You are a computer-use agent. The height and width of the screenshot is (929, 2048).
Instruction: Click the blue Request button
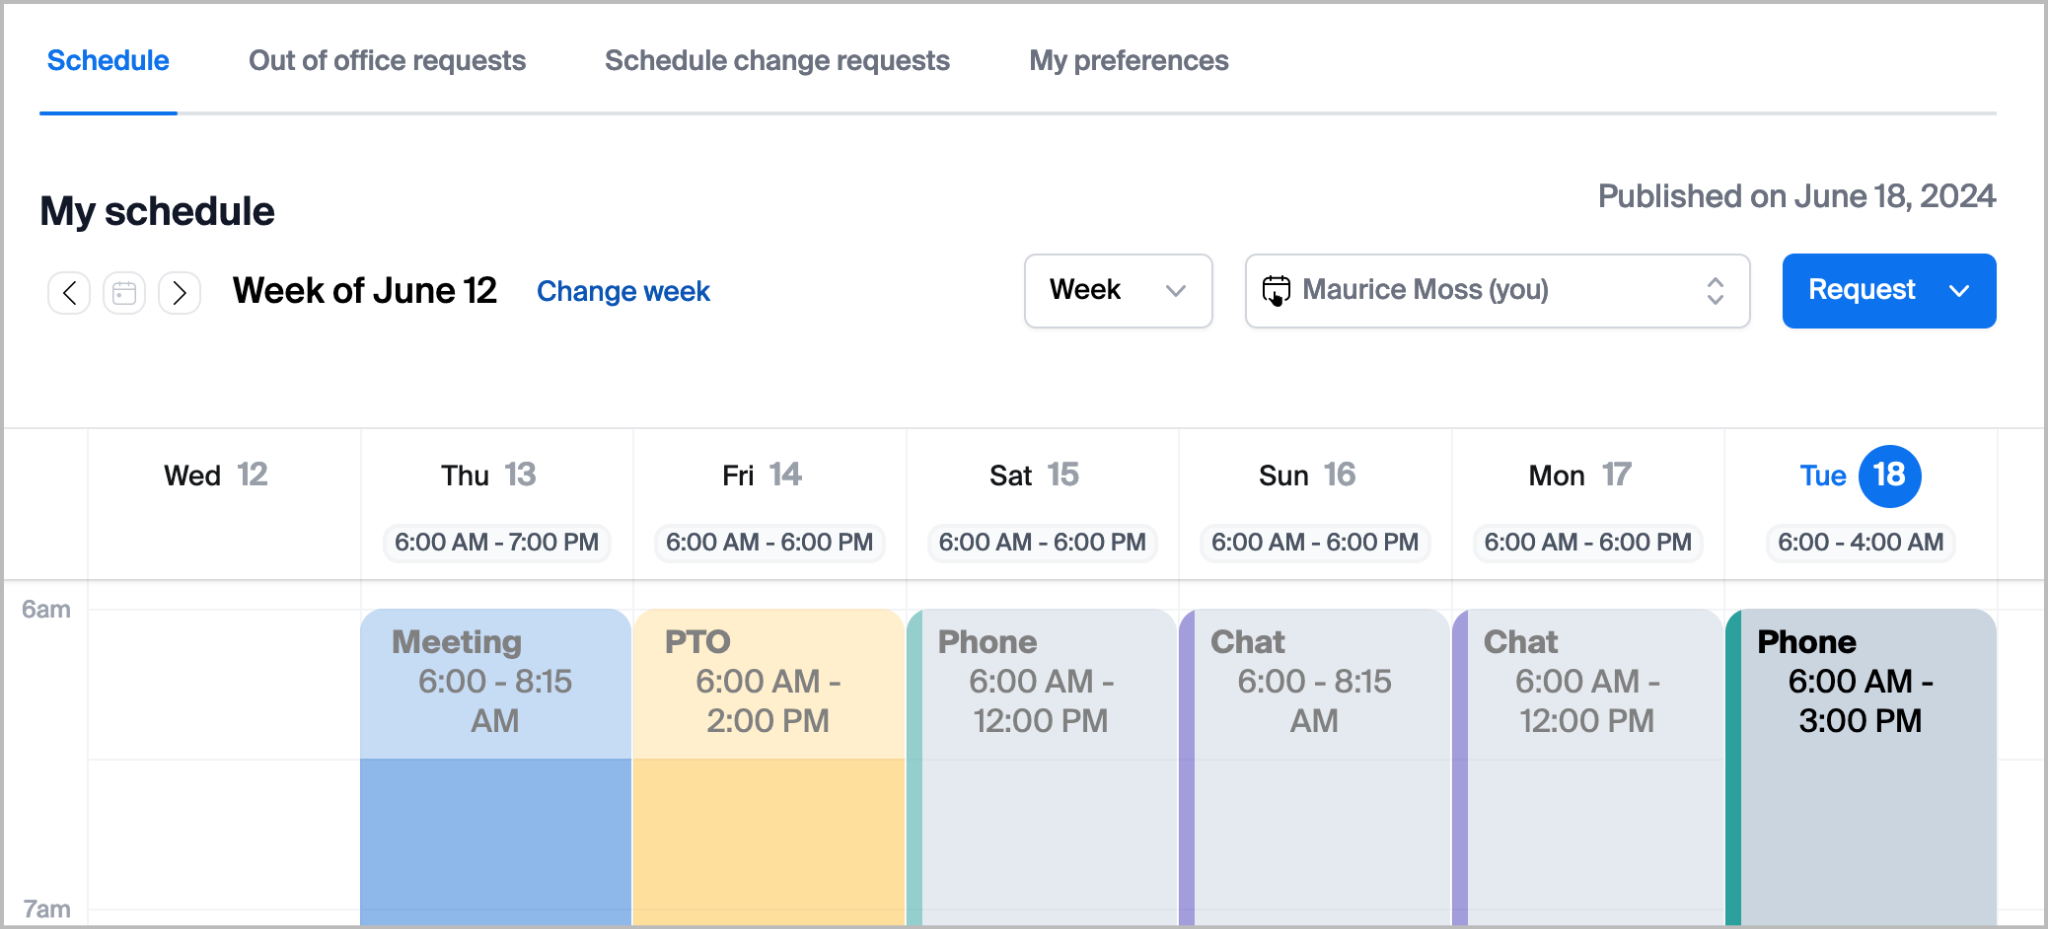click(x=1860, y=291)
